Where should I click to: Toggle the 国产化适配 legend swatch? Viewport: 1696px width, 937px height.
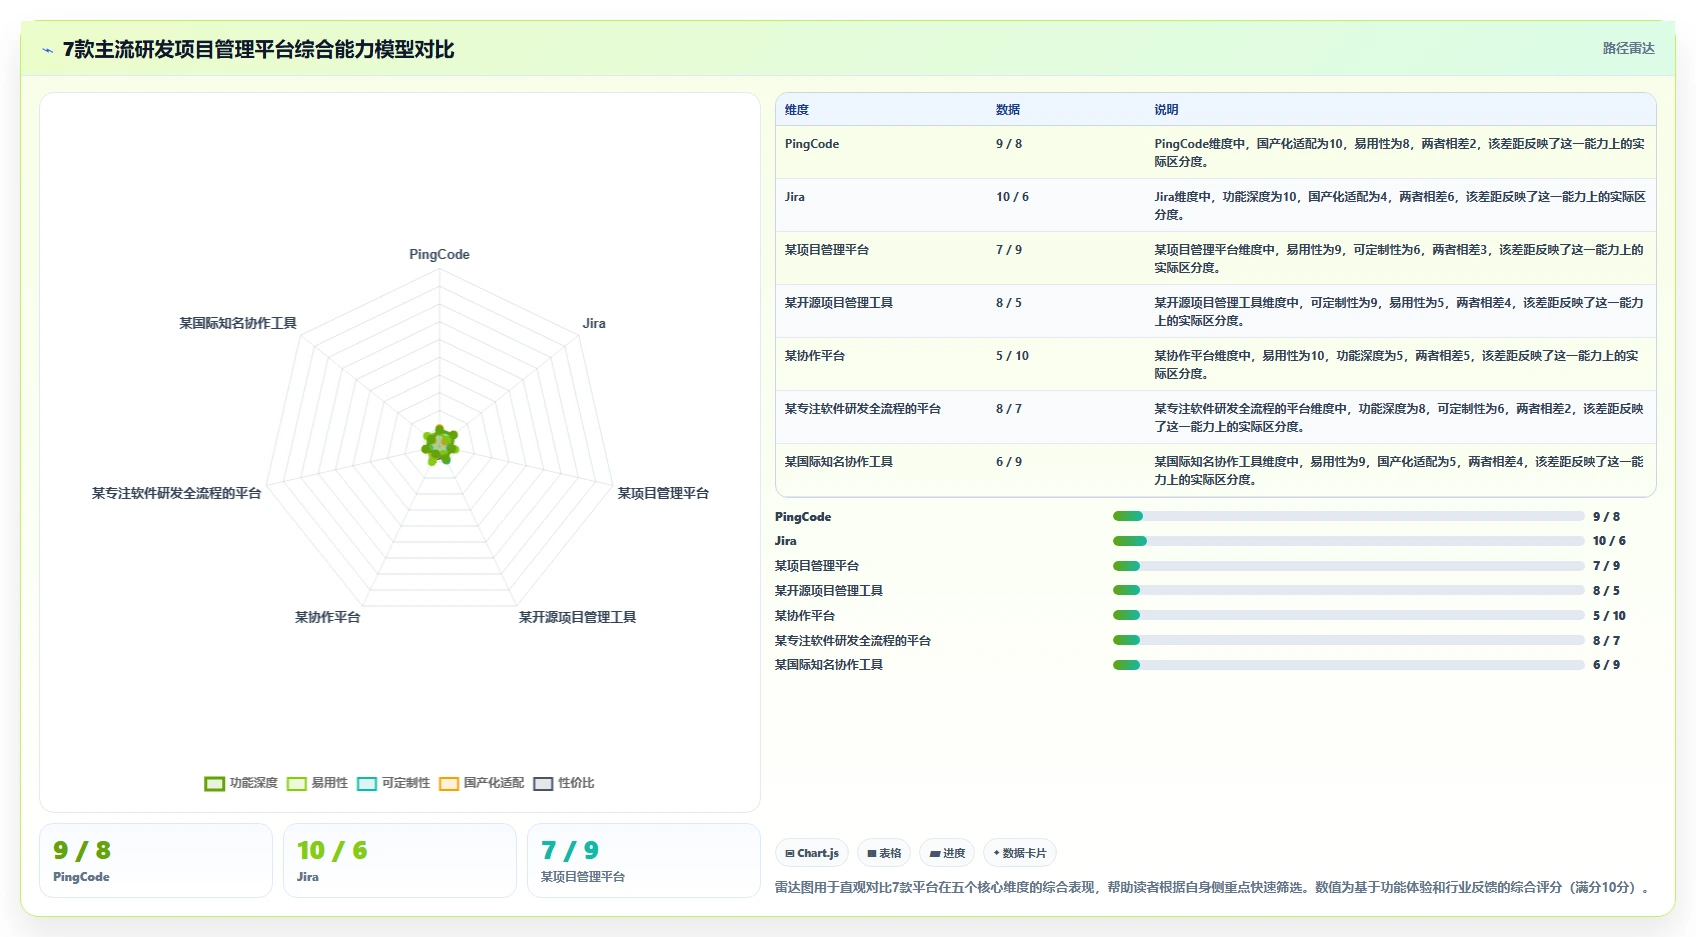pos(449,784)
